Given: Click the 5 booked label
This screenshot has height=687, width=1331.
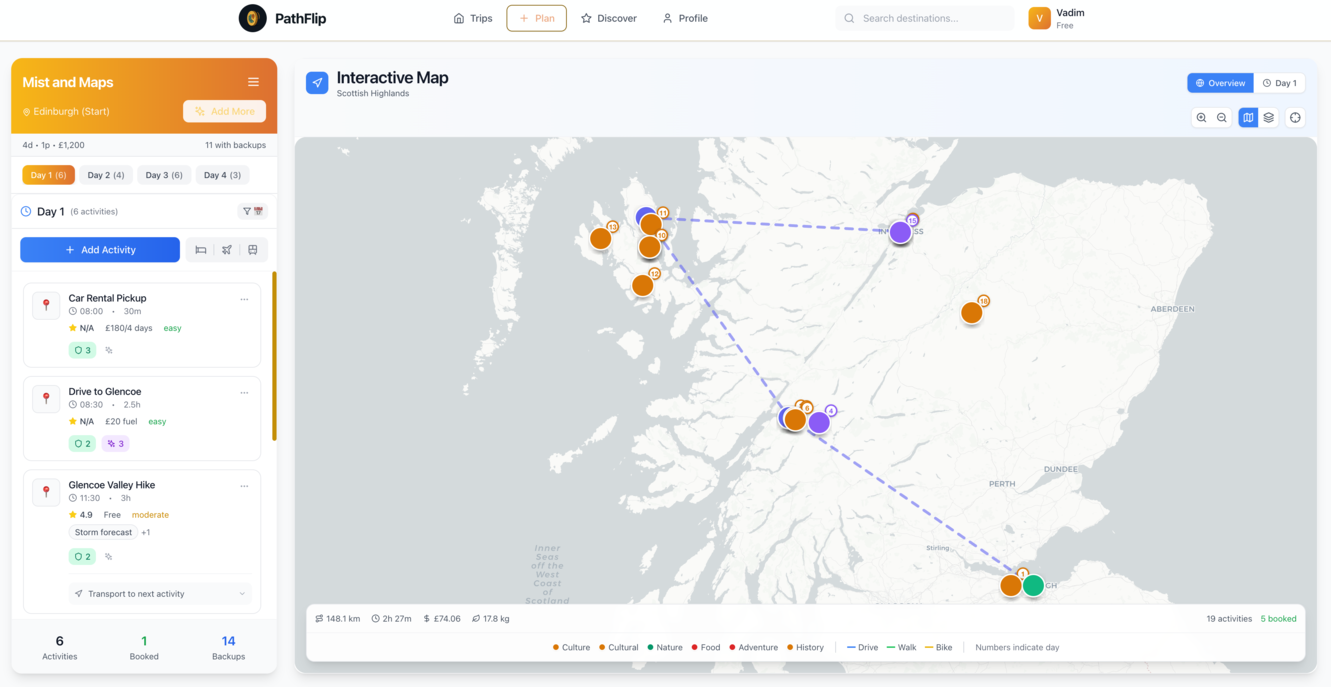Looking at the screenshot, I should (x=1278, y=619).
